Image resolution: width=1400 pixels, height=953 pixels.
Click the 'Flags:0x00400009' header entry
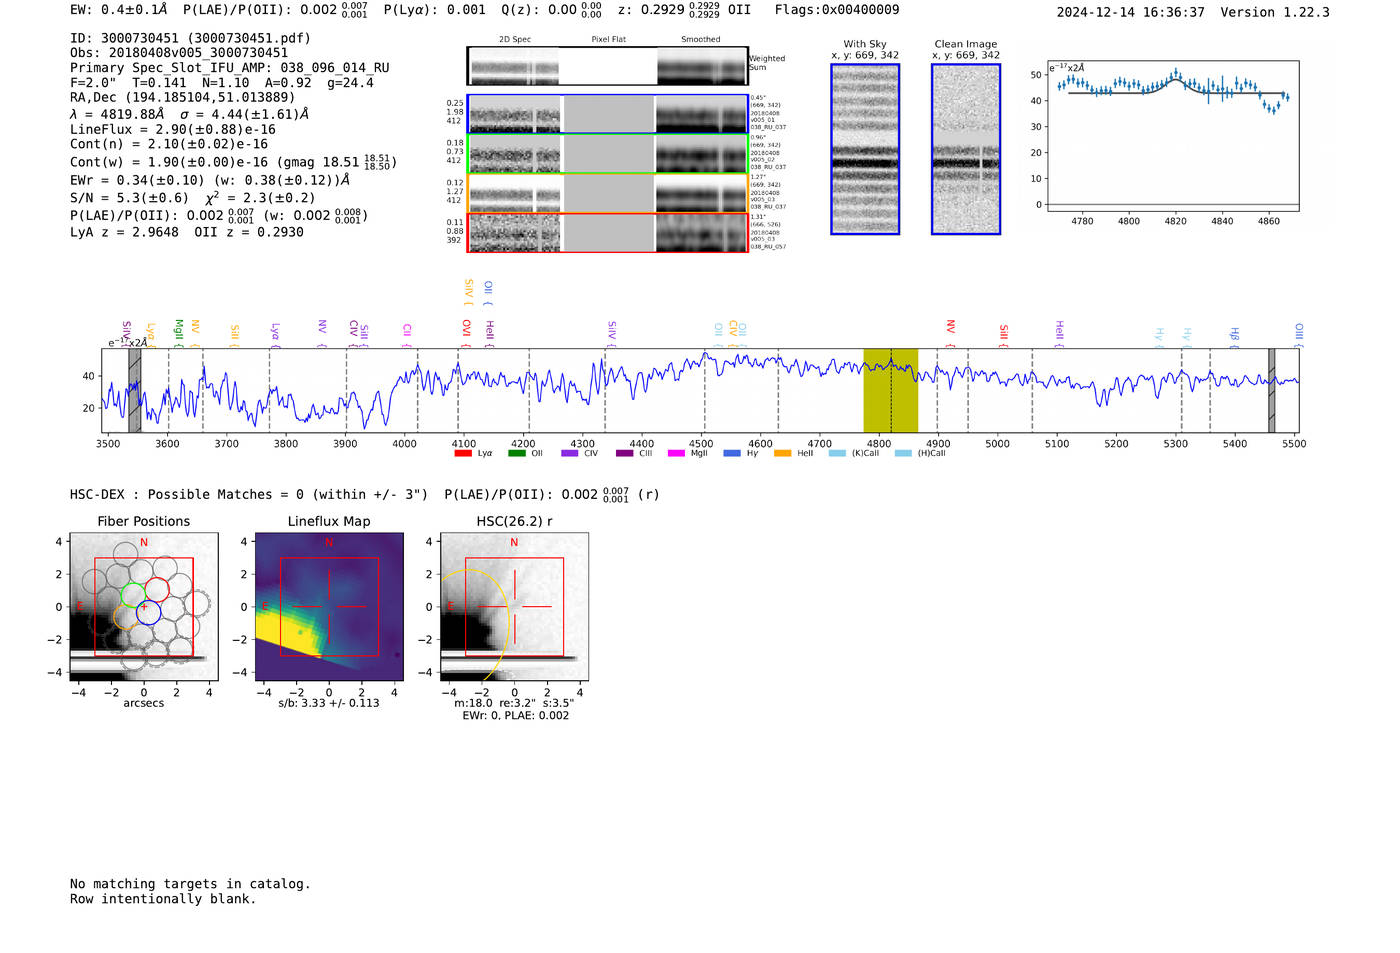coord(837,10)
